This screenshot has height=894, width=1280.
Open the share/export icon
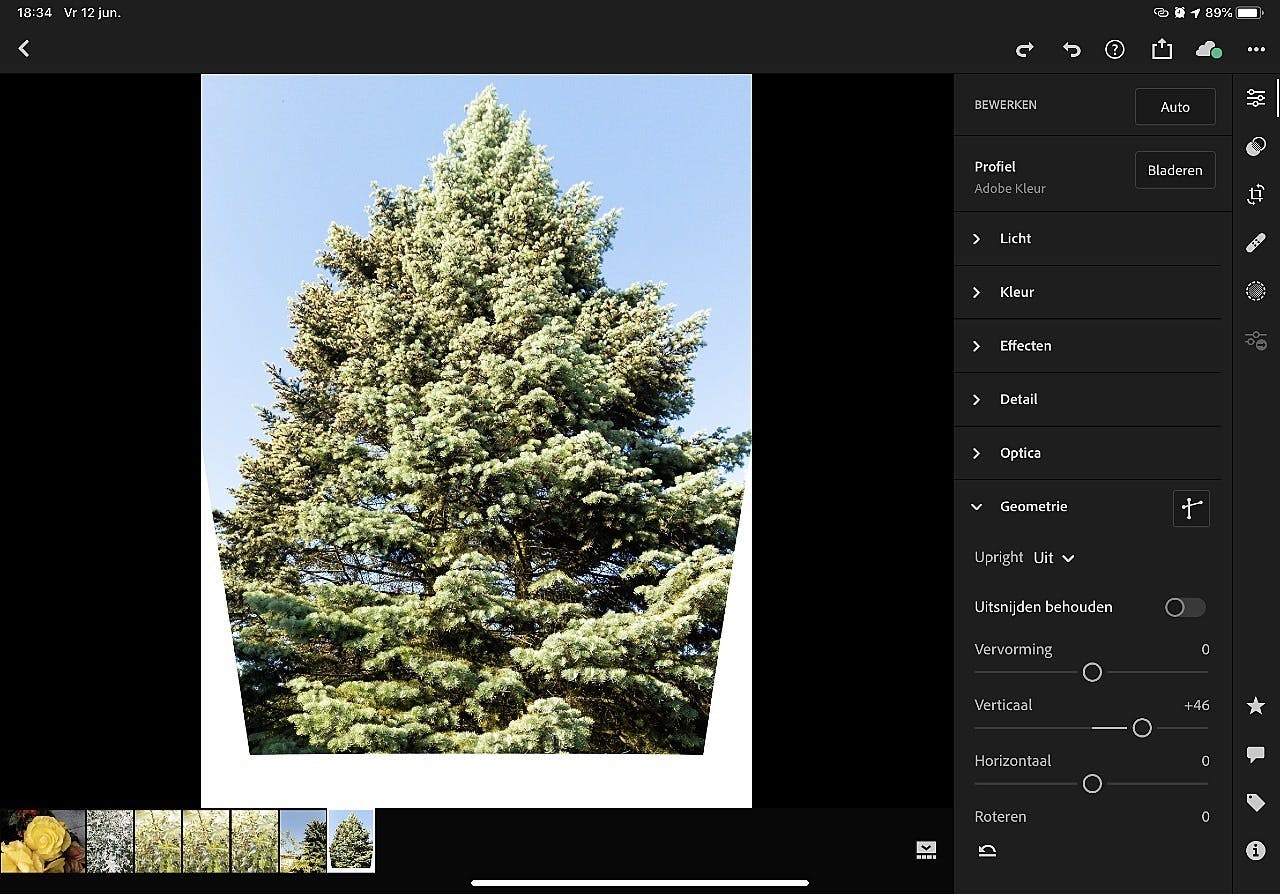point(1161,48)
